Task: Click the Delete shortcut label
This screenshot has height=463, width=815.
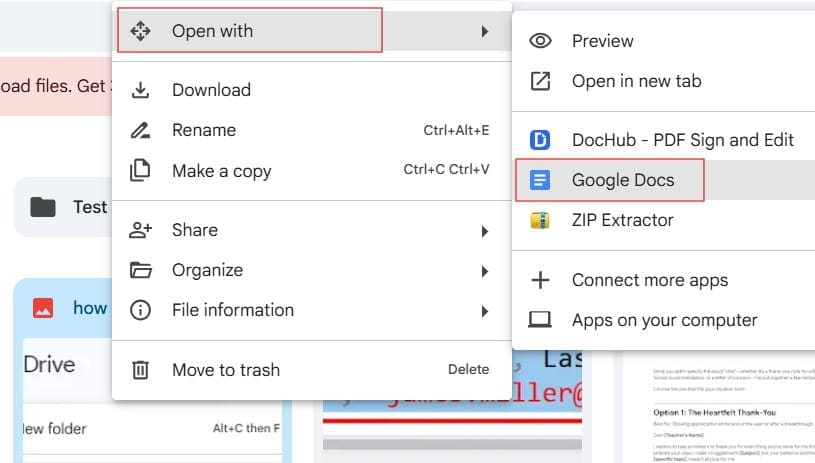Action: (468, 369)
